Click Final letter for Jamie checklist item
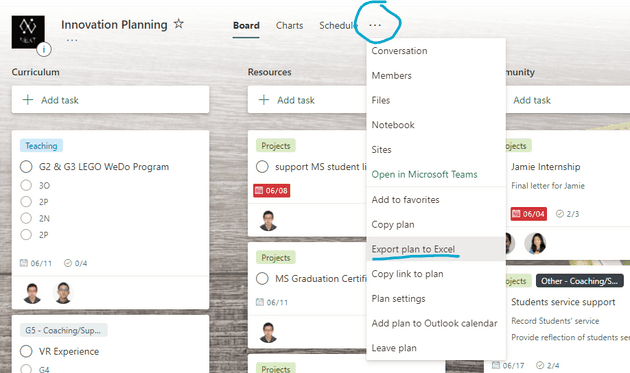 click(x=548, y=186)
